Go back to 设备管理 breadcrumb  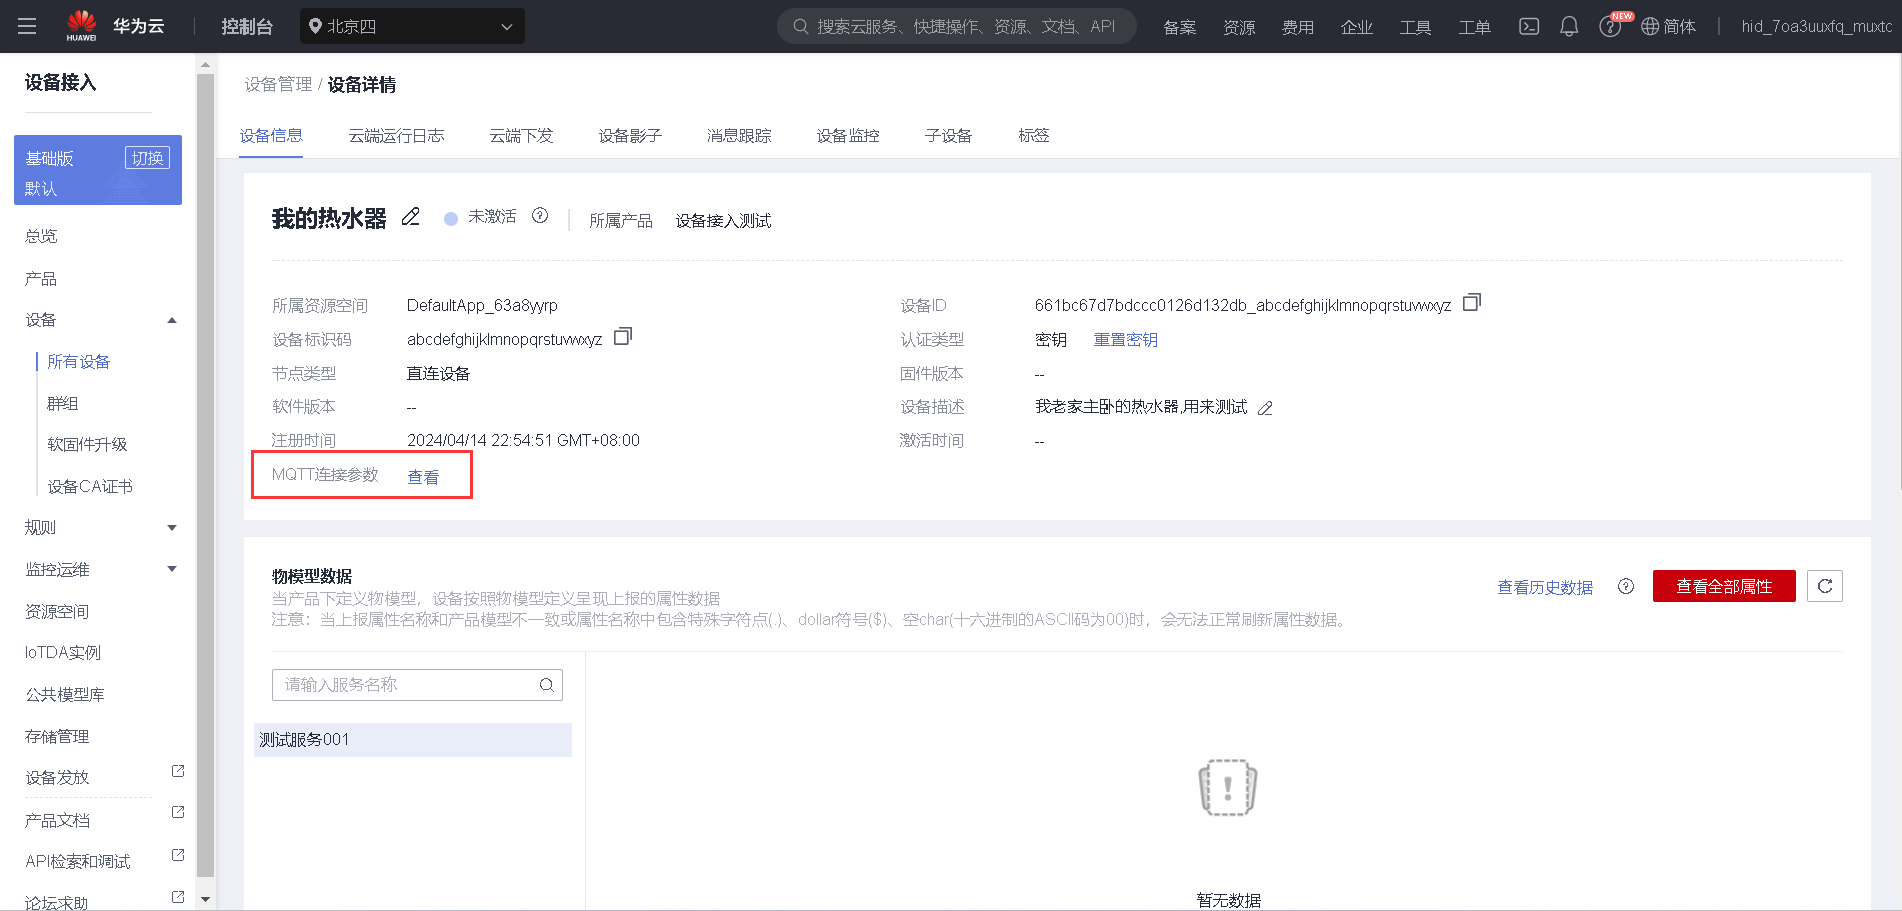point(278,85)
